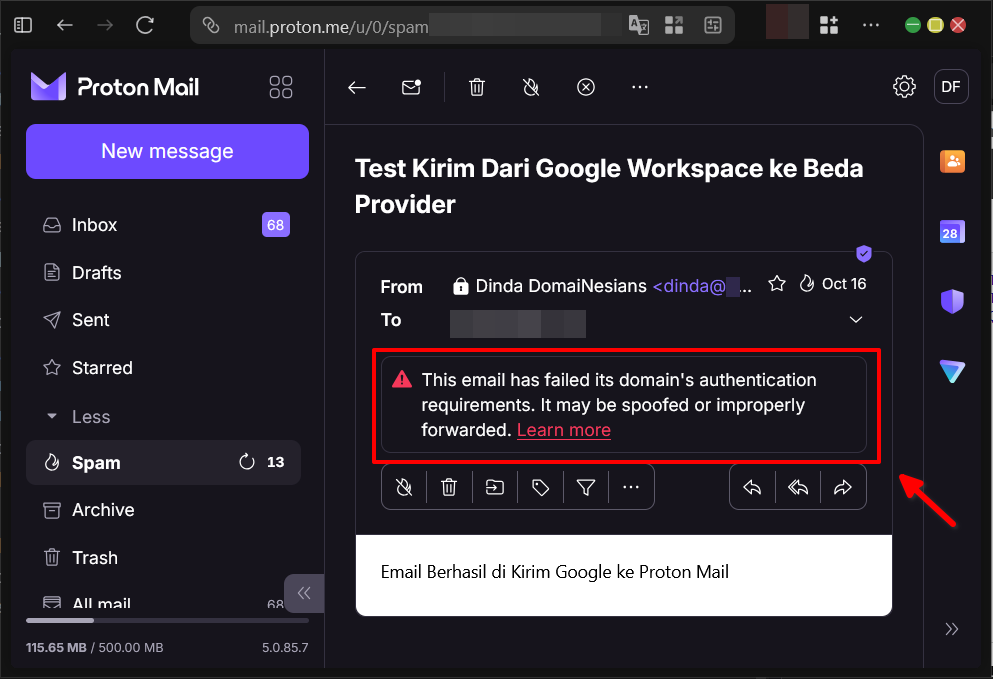Expand the left sidebar with the double chevron
The height and width of the screenshot is (679, 993).
(303, 593)
